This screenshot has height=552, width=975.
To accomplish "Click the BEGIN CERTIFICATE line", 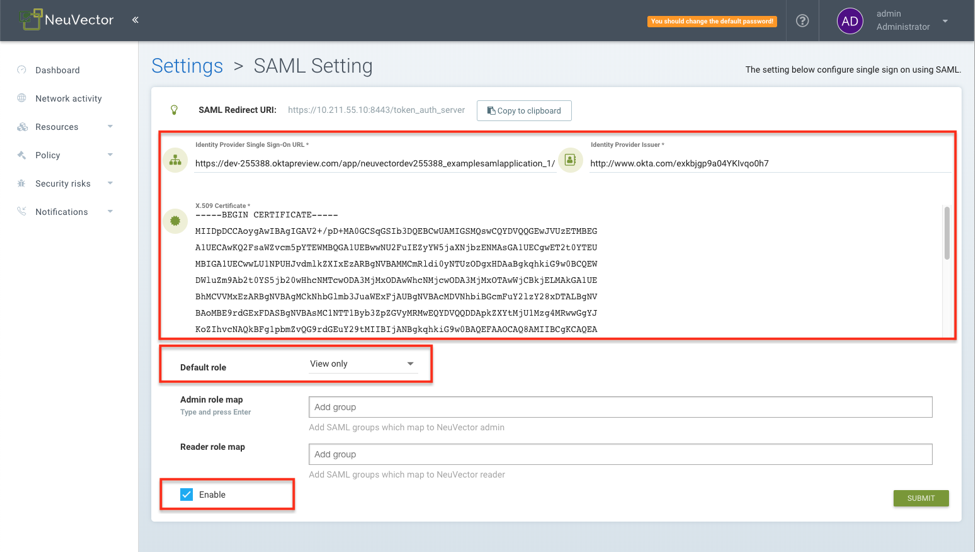I will tap(266, 215).
